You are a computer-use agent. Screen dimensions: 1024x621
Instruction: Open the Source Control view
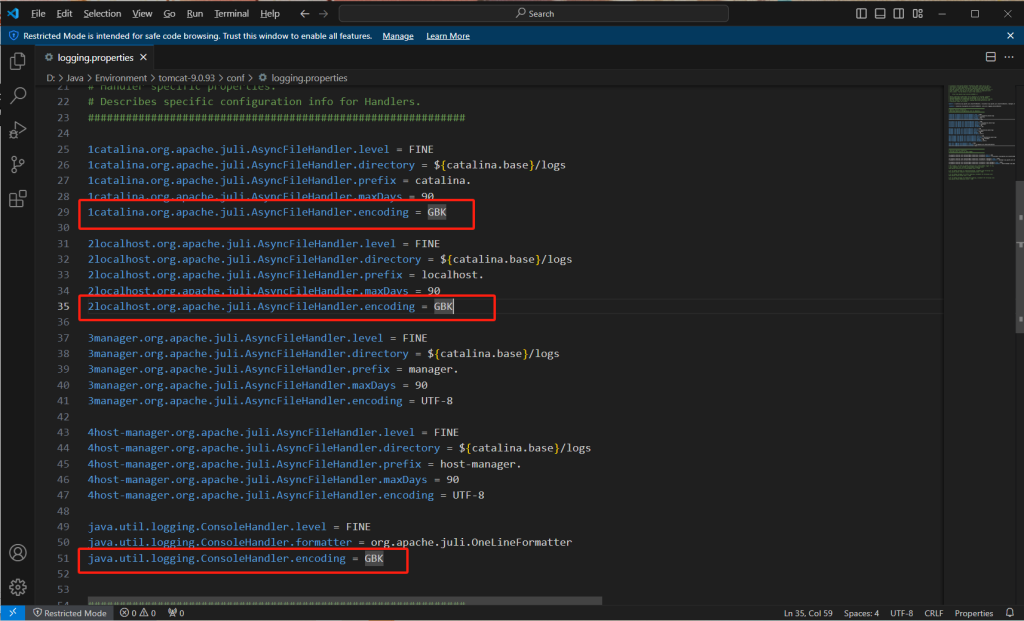pos(18,165)
